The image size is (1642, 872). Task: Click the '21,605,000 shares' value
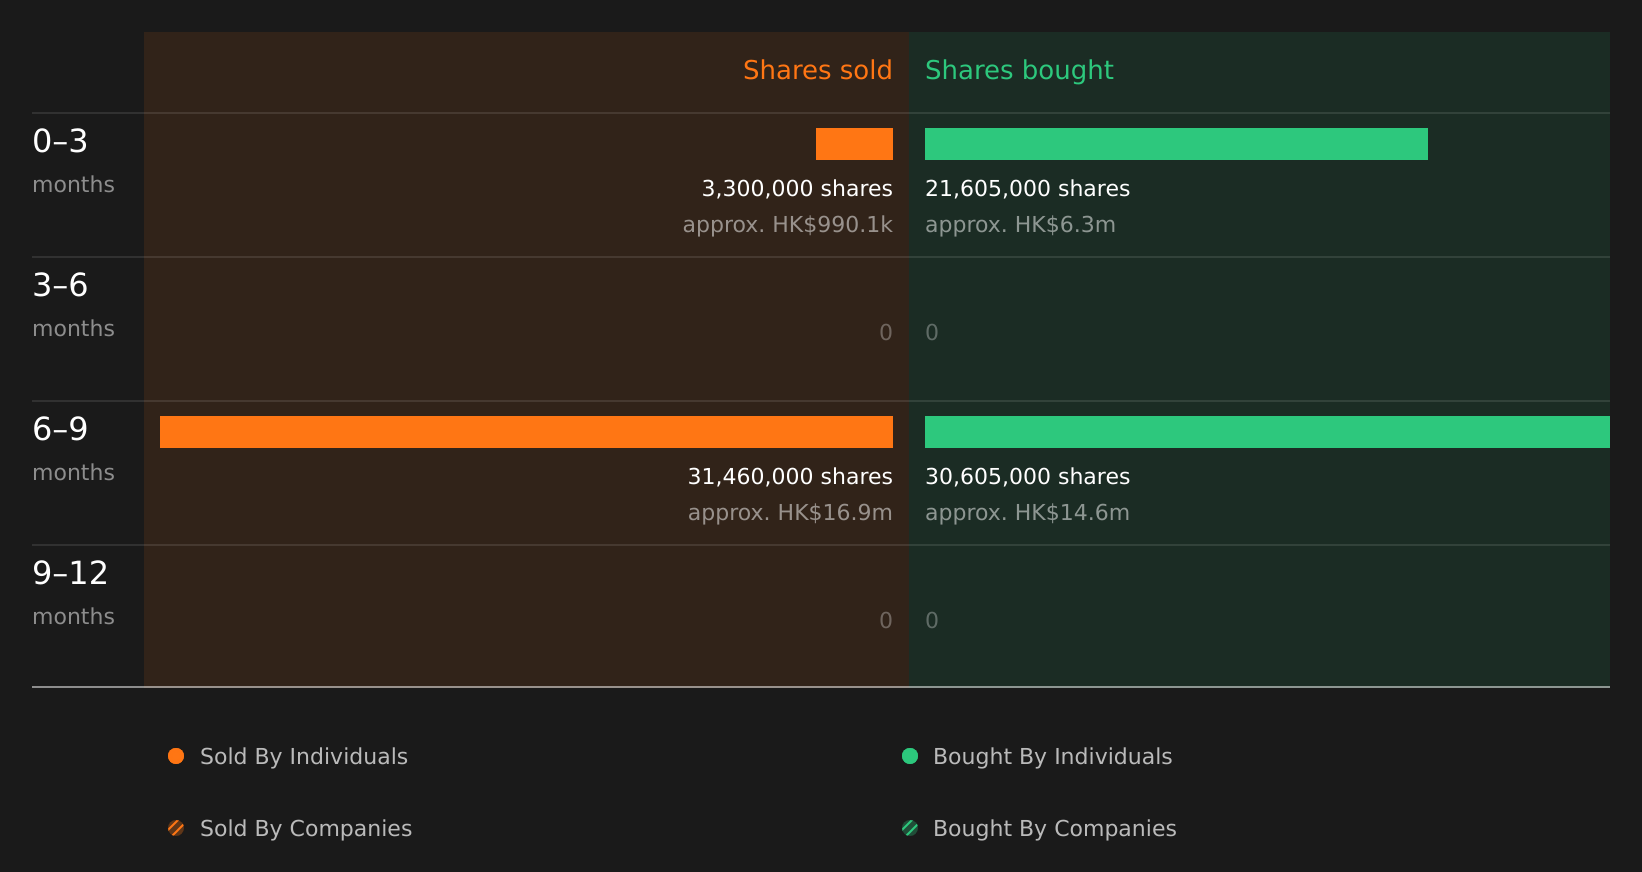click(1027, 189)
